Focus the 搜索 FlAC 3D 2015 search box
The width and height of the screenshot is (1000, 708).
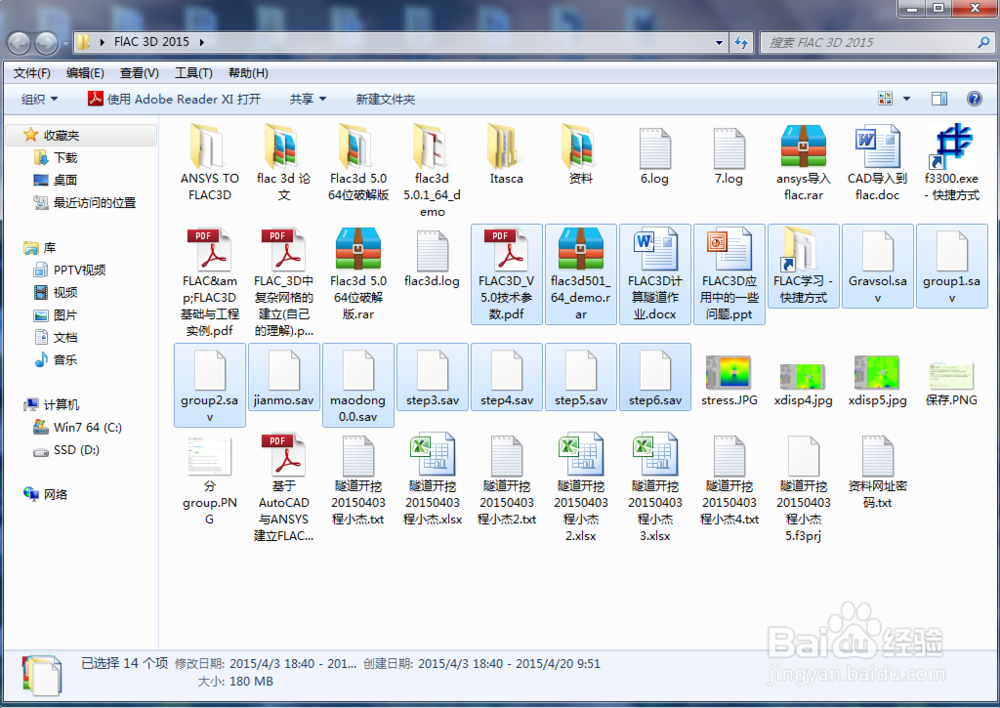[x=876, y=43]
